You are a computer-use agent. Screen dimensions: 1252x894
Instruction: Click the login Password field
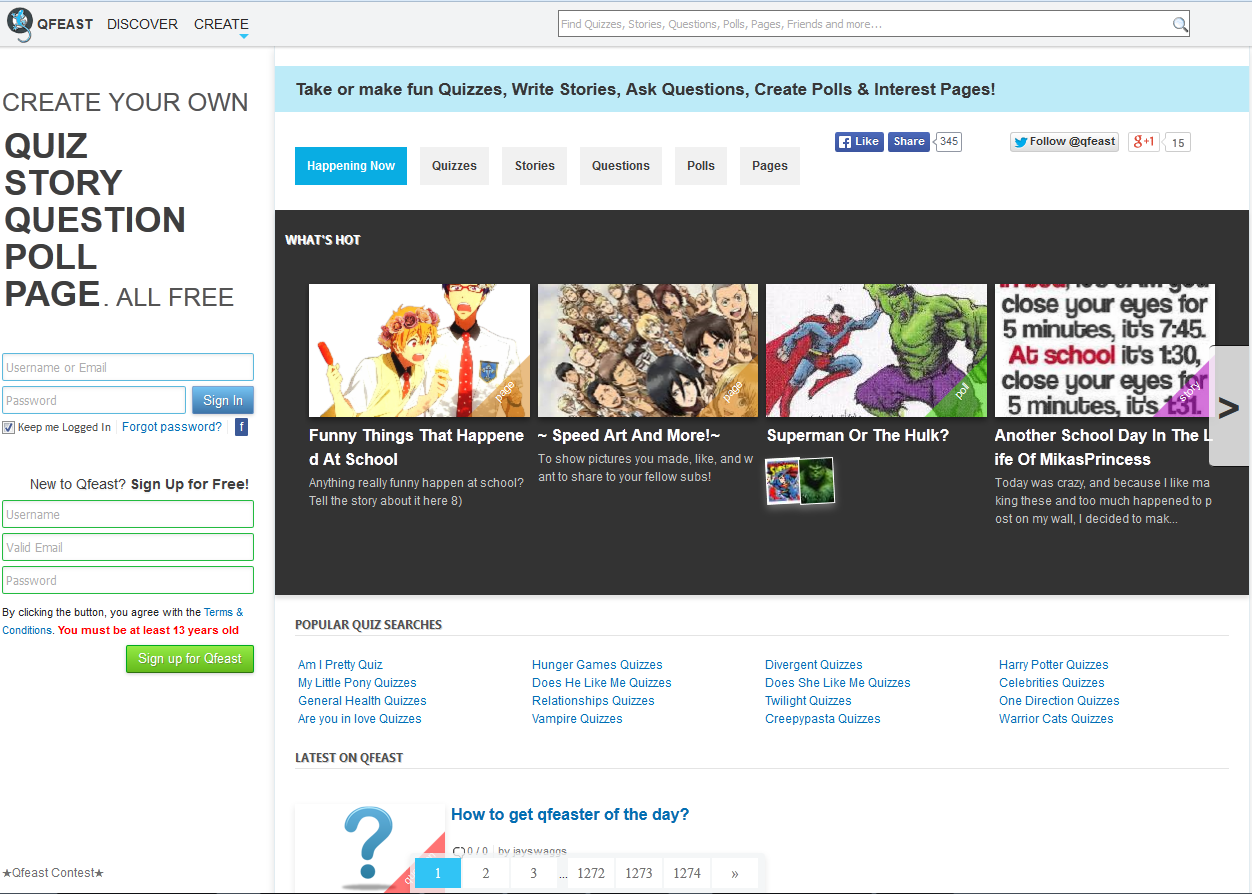(94, 400)
